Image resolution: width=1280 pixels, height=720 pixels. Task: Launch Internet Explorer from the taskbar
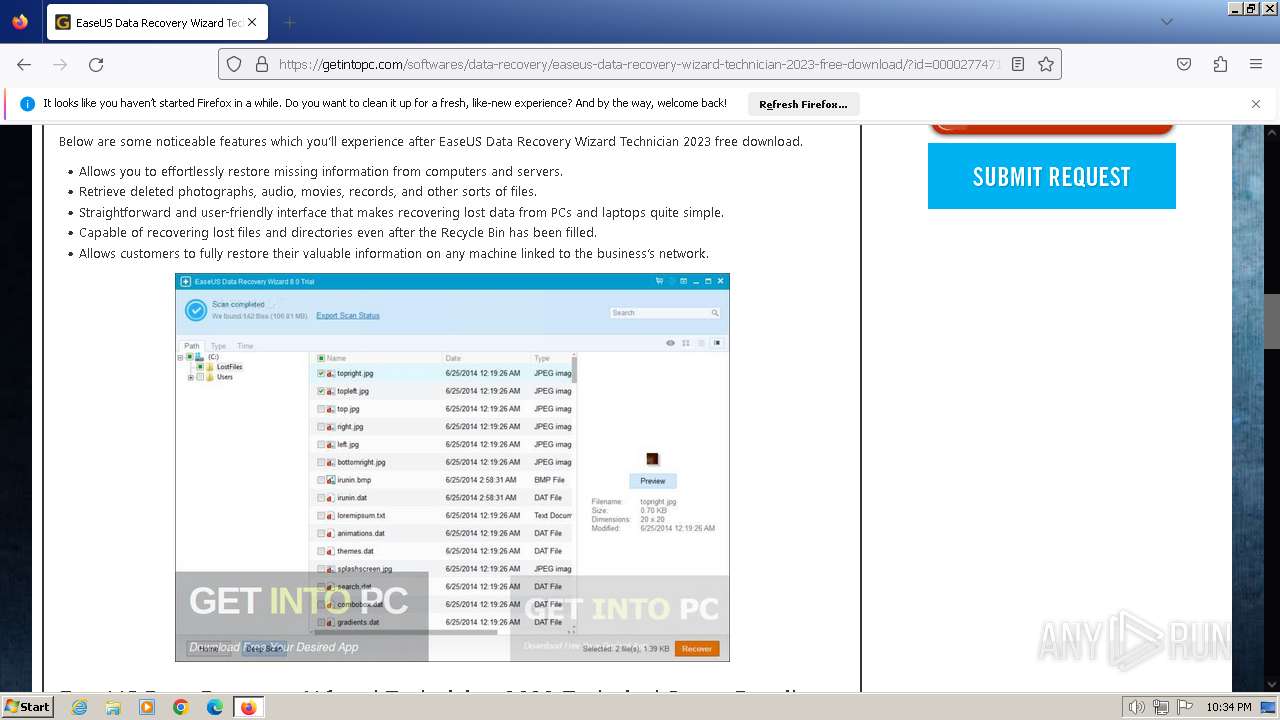coord(79,707)
